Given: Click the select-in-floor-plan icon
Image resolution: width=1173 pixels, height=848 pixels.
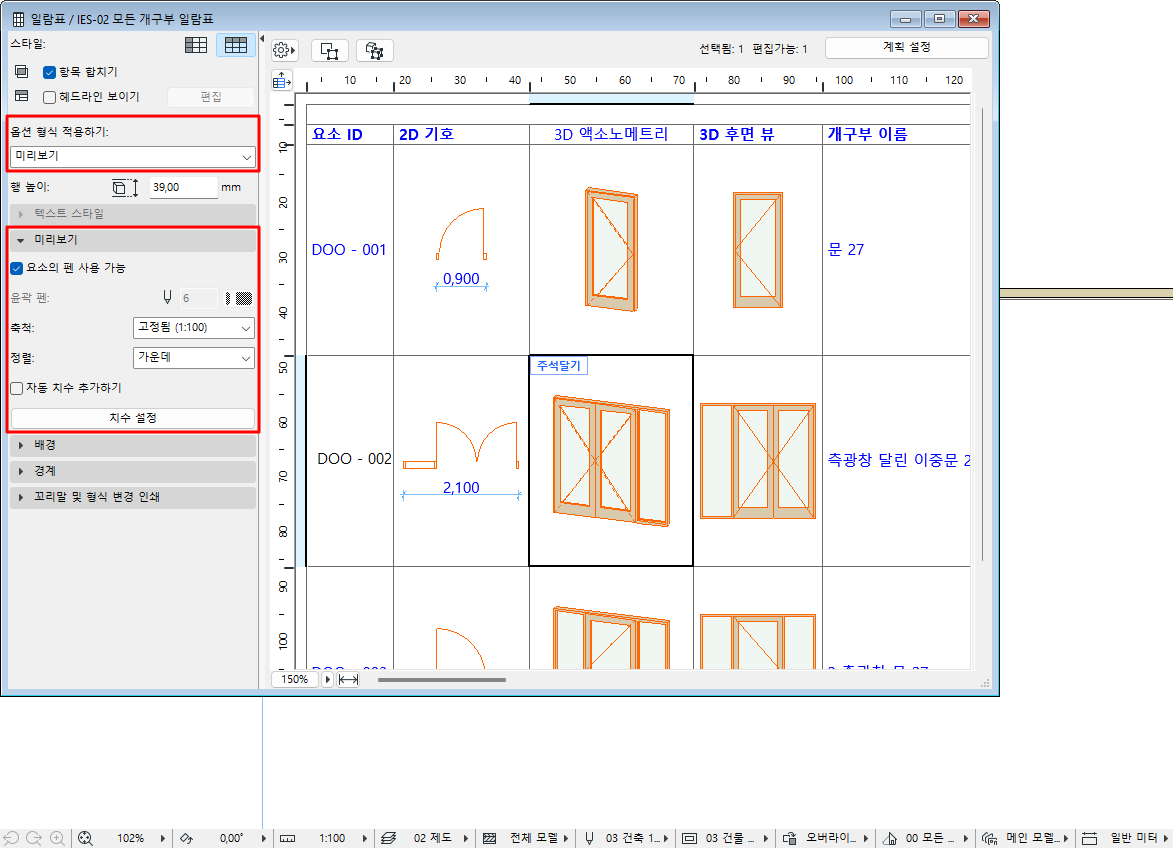Looking at the screenshot, I should [x=329, y=50].
